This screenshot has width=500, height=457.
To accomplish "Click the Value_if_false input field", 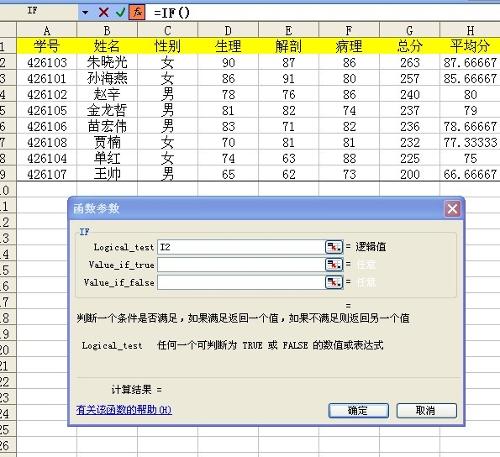I will tap(241, 282).
